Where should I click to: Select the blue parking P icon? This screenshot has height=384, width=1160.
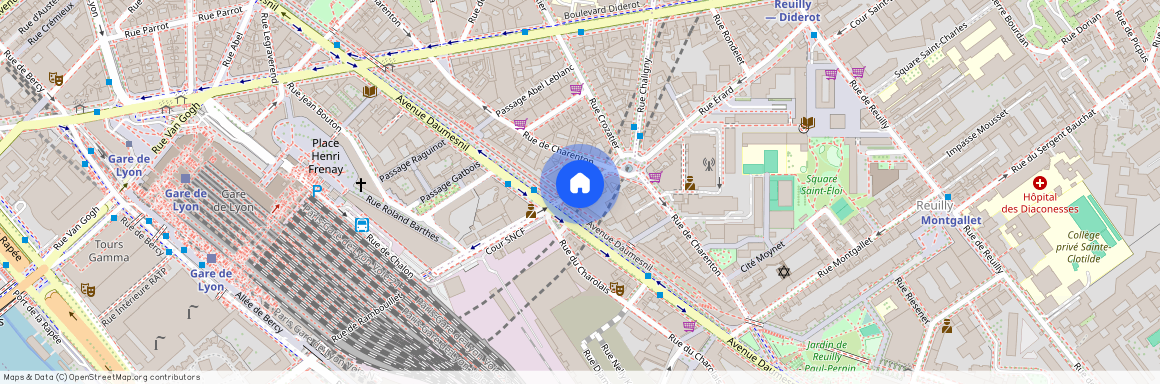pyautogui.click(x=317, y=191)
